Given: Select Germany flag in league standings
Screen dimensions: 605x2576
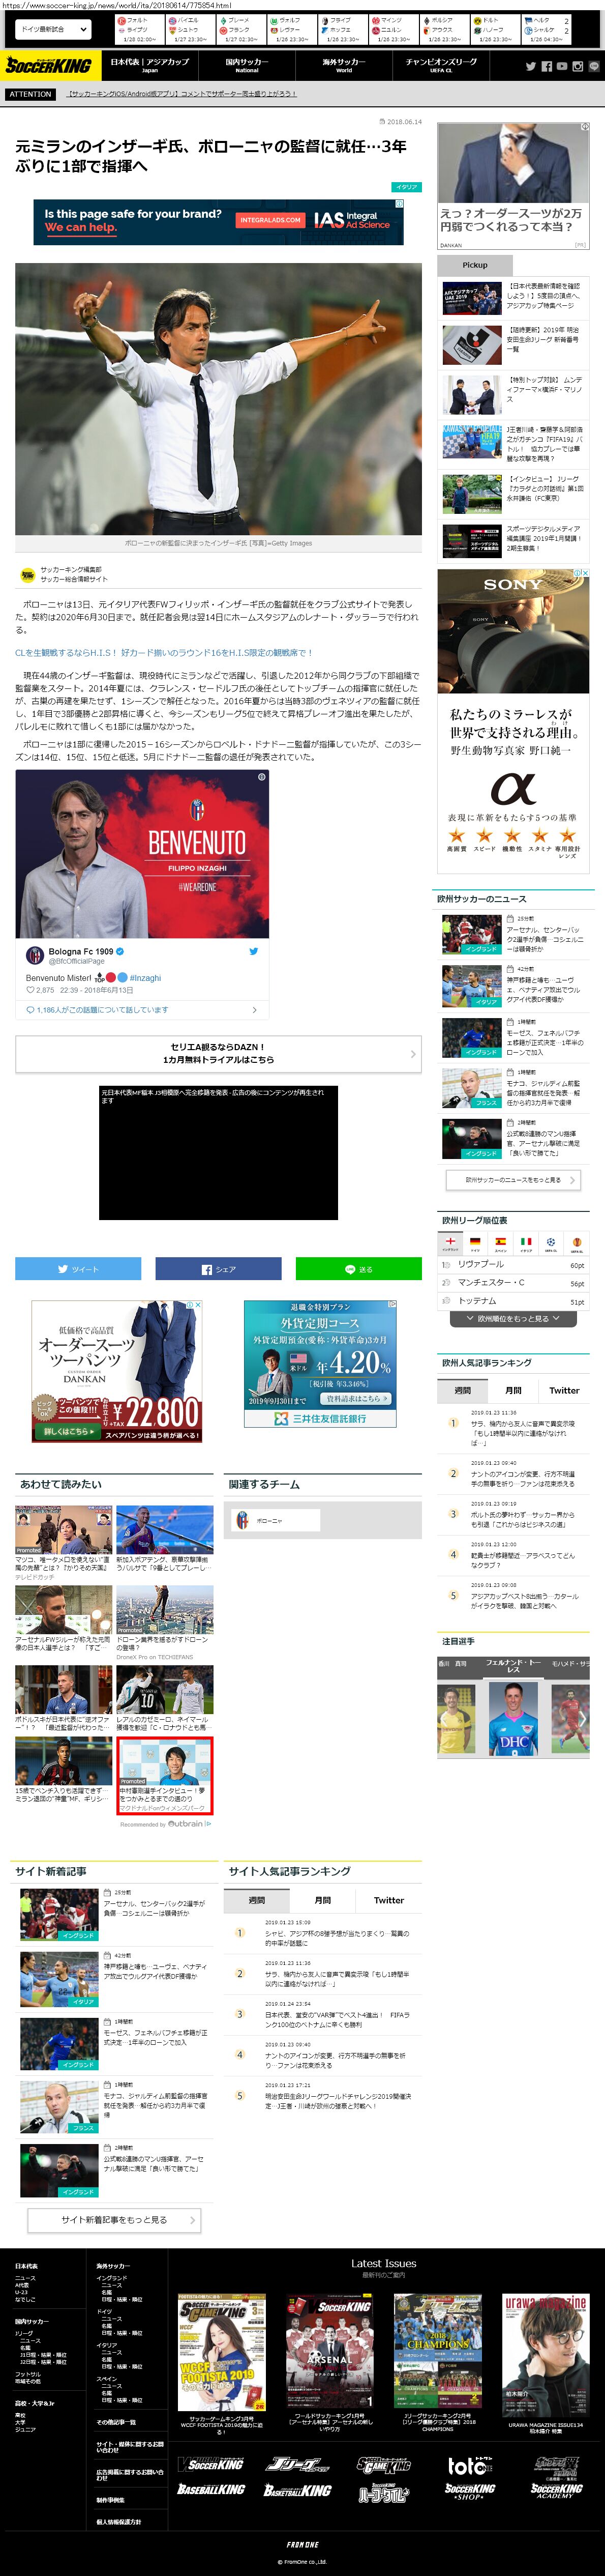Looking at the screenshot, I should point(475,1243).
